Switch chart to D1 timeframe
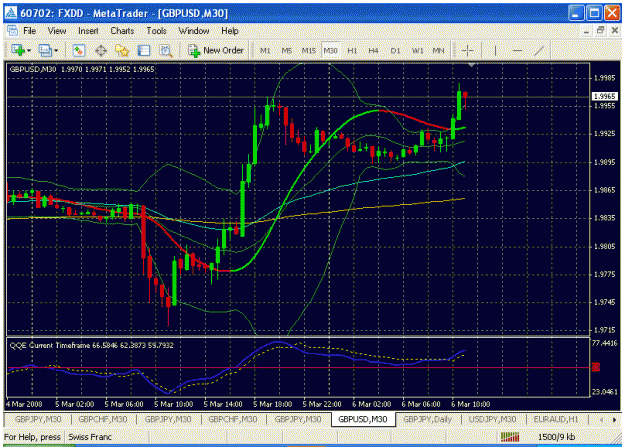 (x=395, y=51)
